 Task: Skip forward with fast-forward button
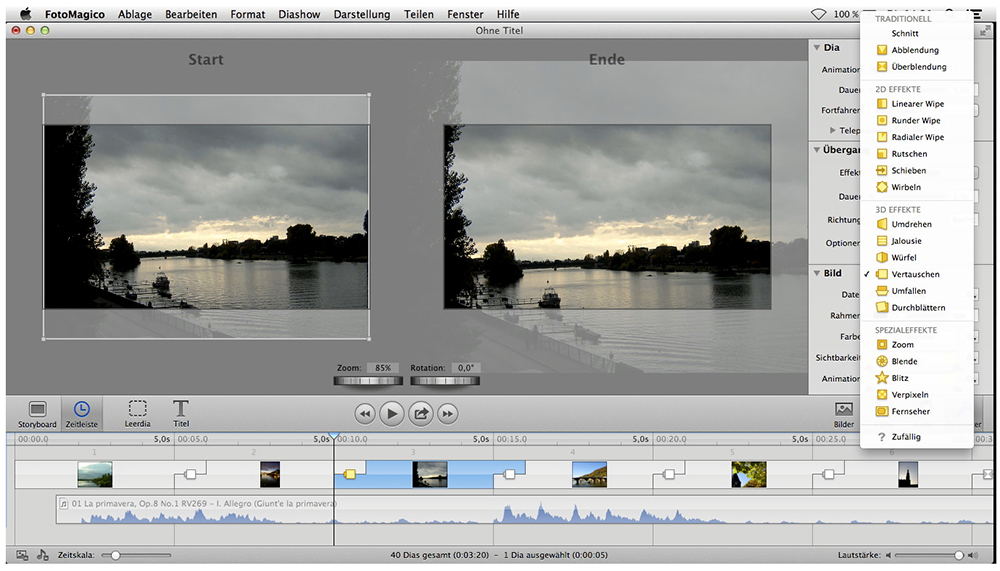pos(448,413)
